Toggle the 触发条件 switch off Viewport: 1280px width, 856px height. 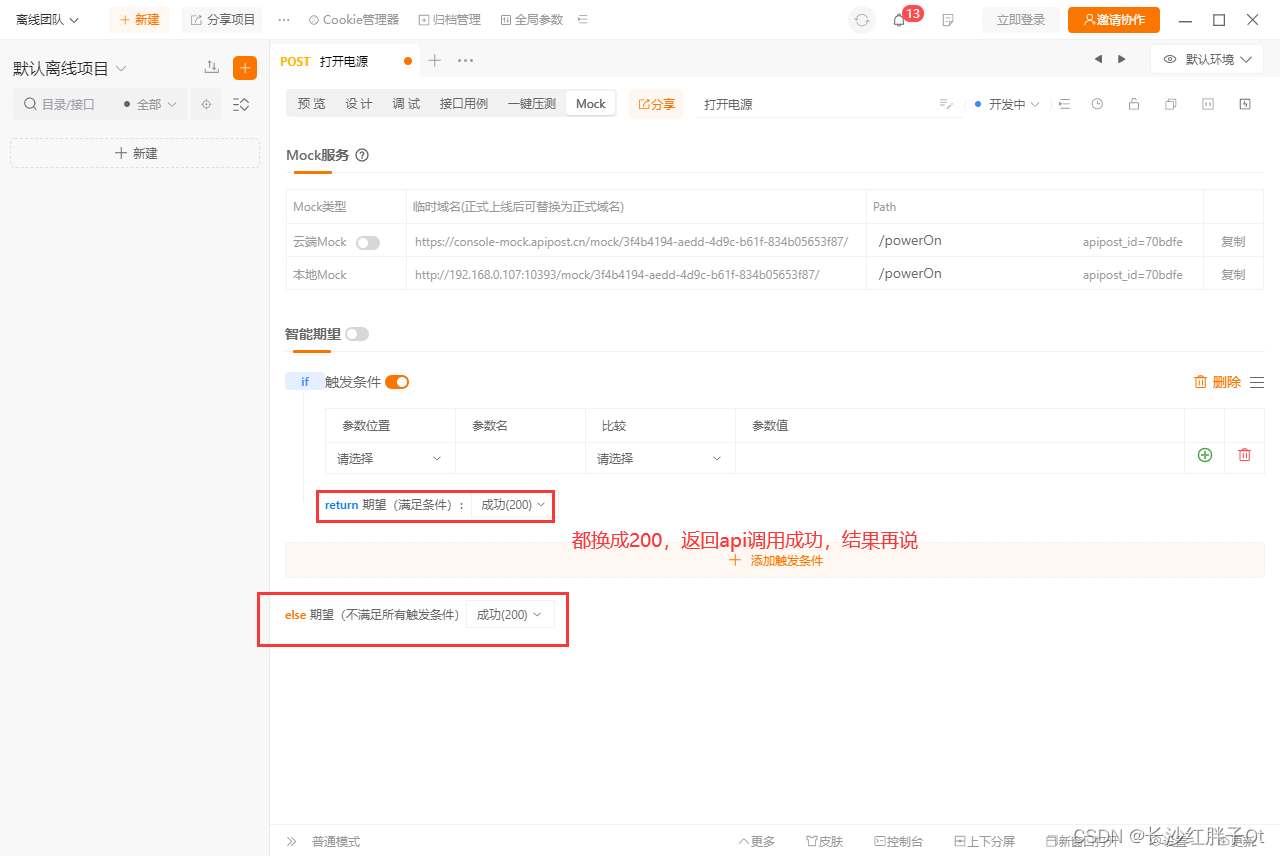click(x=397, y=382)
